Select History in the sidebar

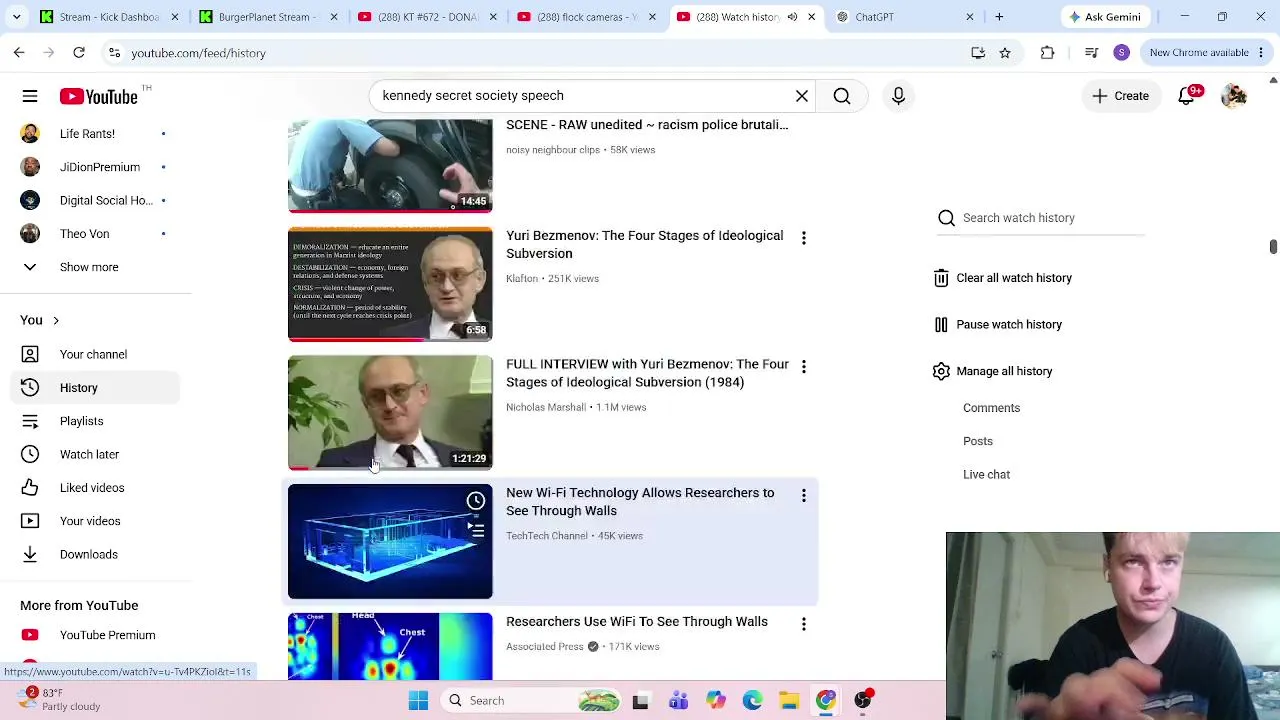pos(95,388)
